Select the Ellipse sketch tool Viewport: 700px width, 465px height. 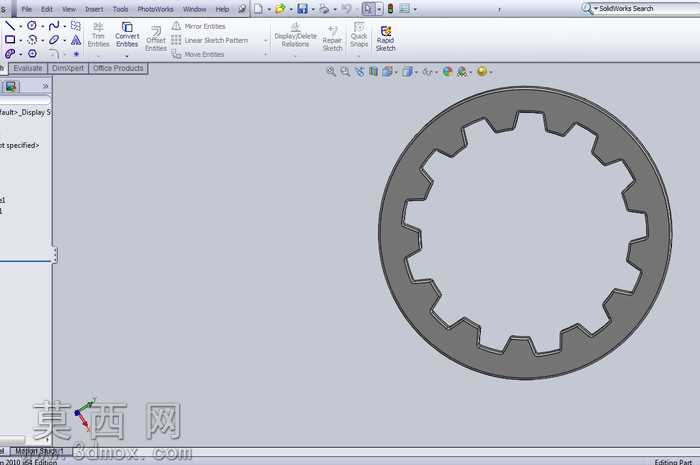(x=54, y=40)
